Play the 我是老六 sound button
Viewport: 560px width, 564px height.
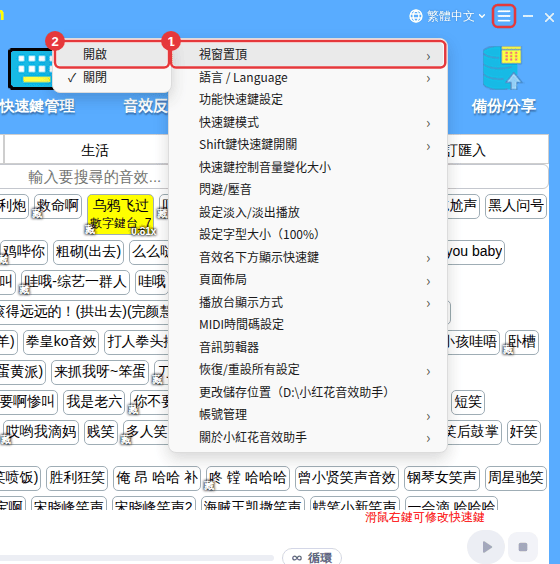click(x=94, y=402)
